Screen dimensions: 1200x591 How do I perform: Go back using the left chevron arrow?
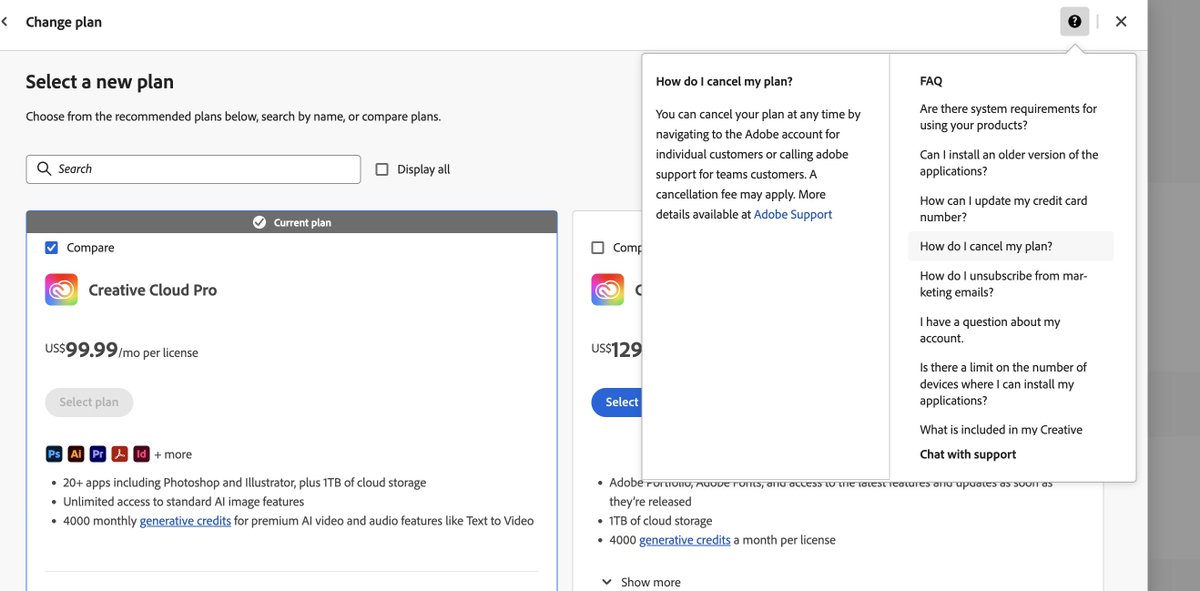pyautogui.click(x=5, y=21)
